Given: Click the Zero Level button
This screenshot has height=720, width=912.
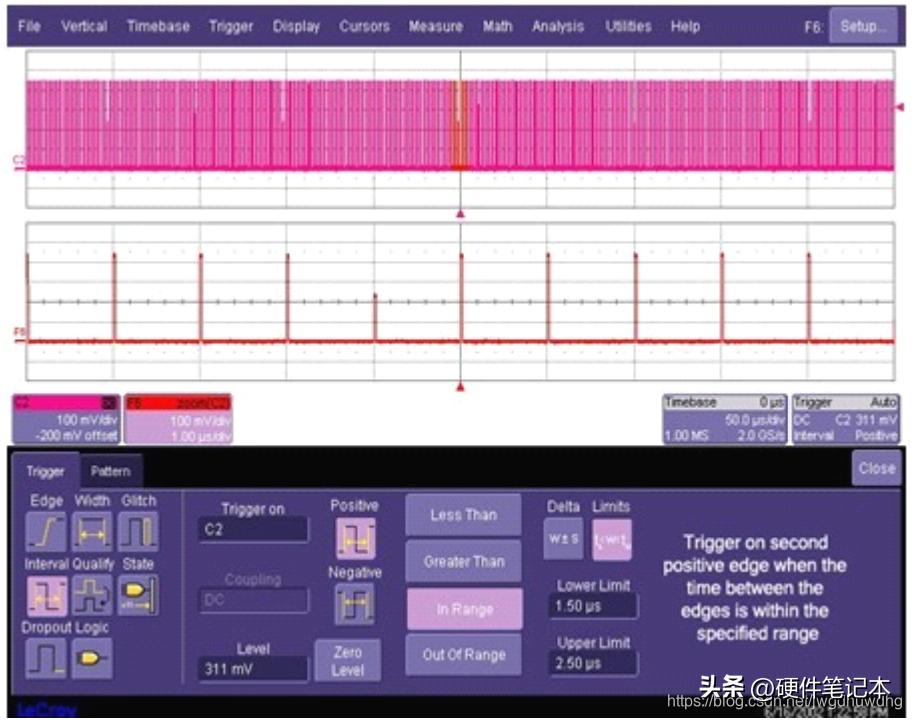Looking at the screenshot, I should pos(348,661).
